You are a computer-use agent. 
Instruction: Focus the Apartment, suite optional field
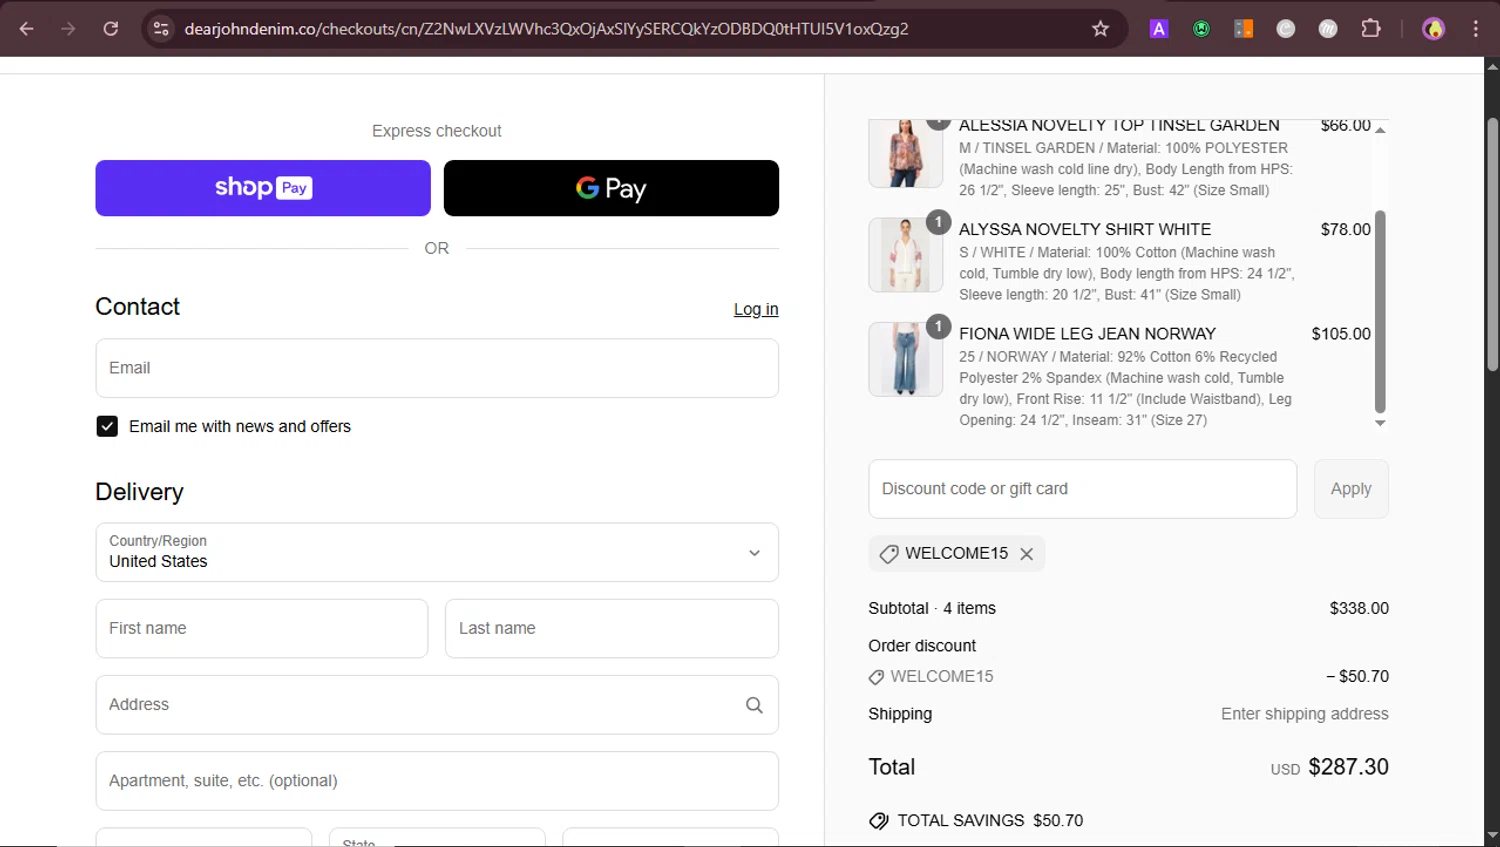pos(437,781)
